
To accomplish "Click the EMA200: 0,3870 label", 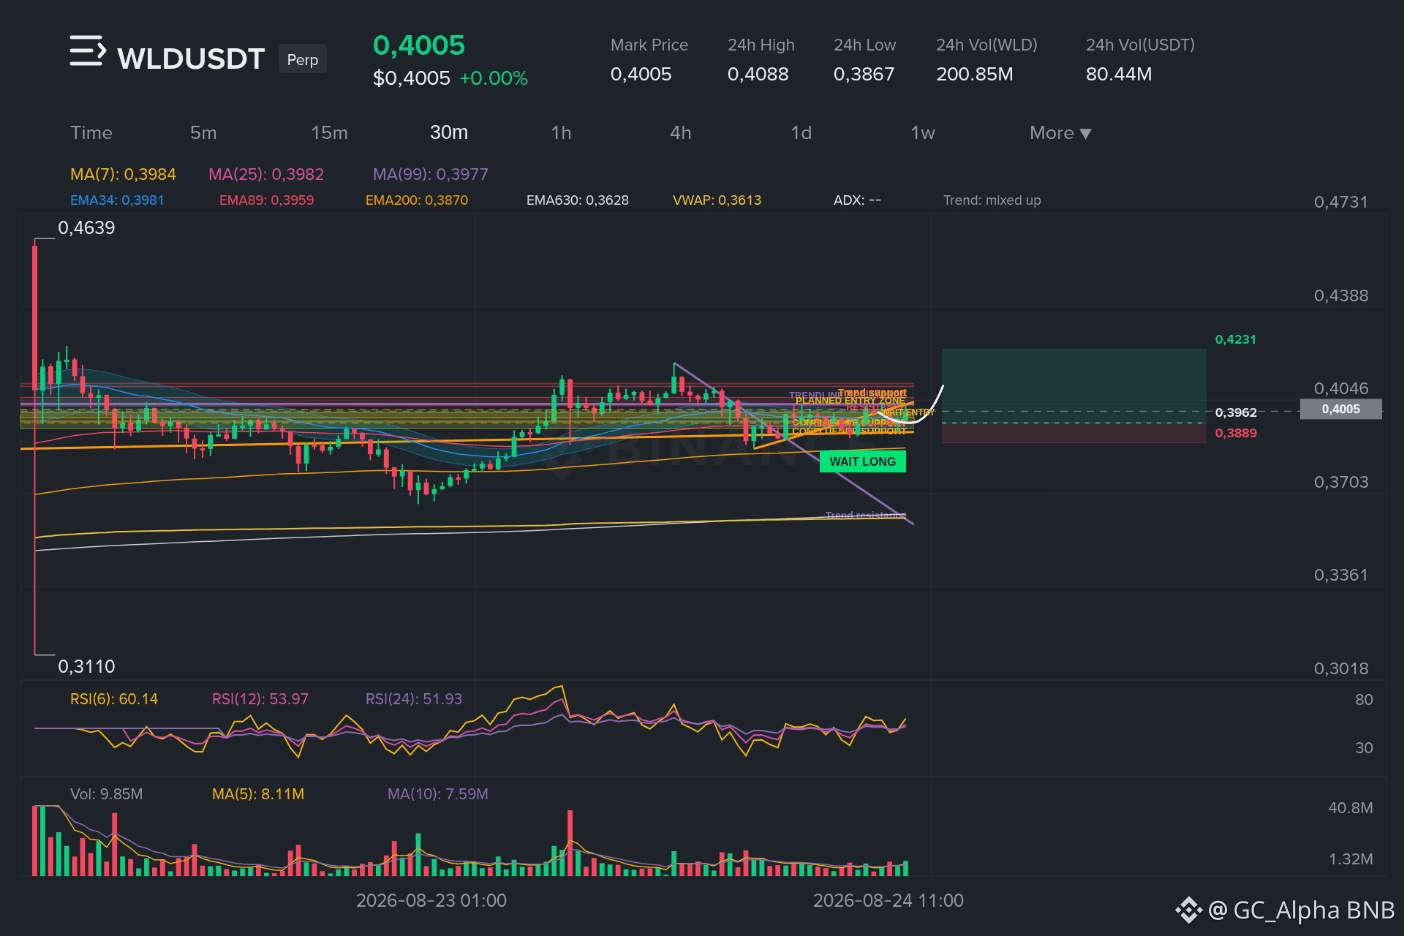I will 417,200.
